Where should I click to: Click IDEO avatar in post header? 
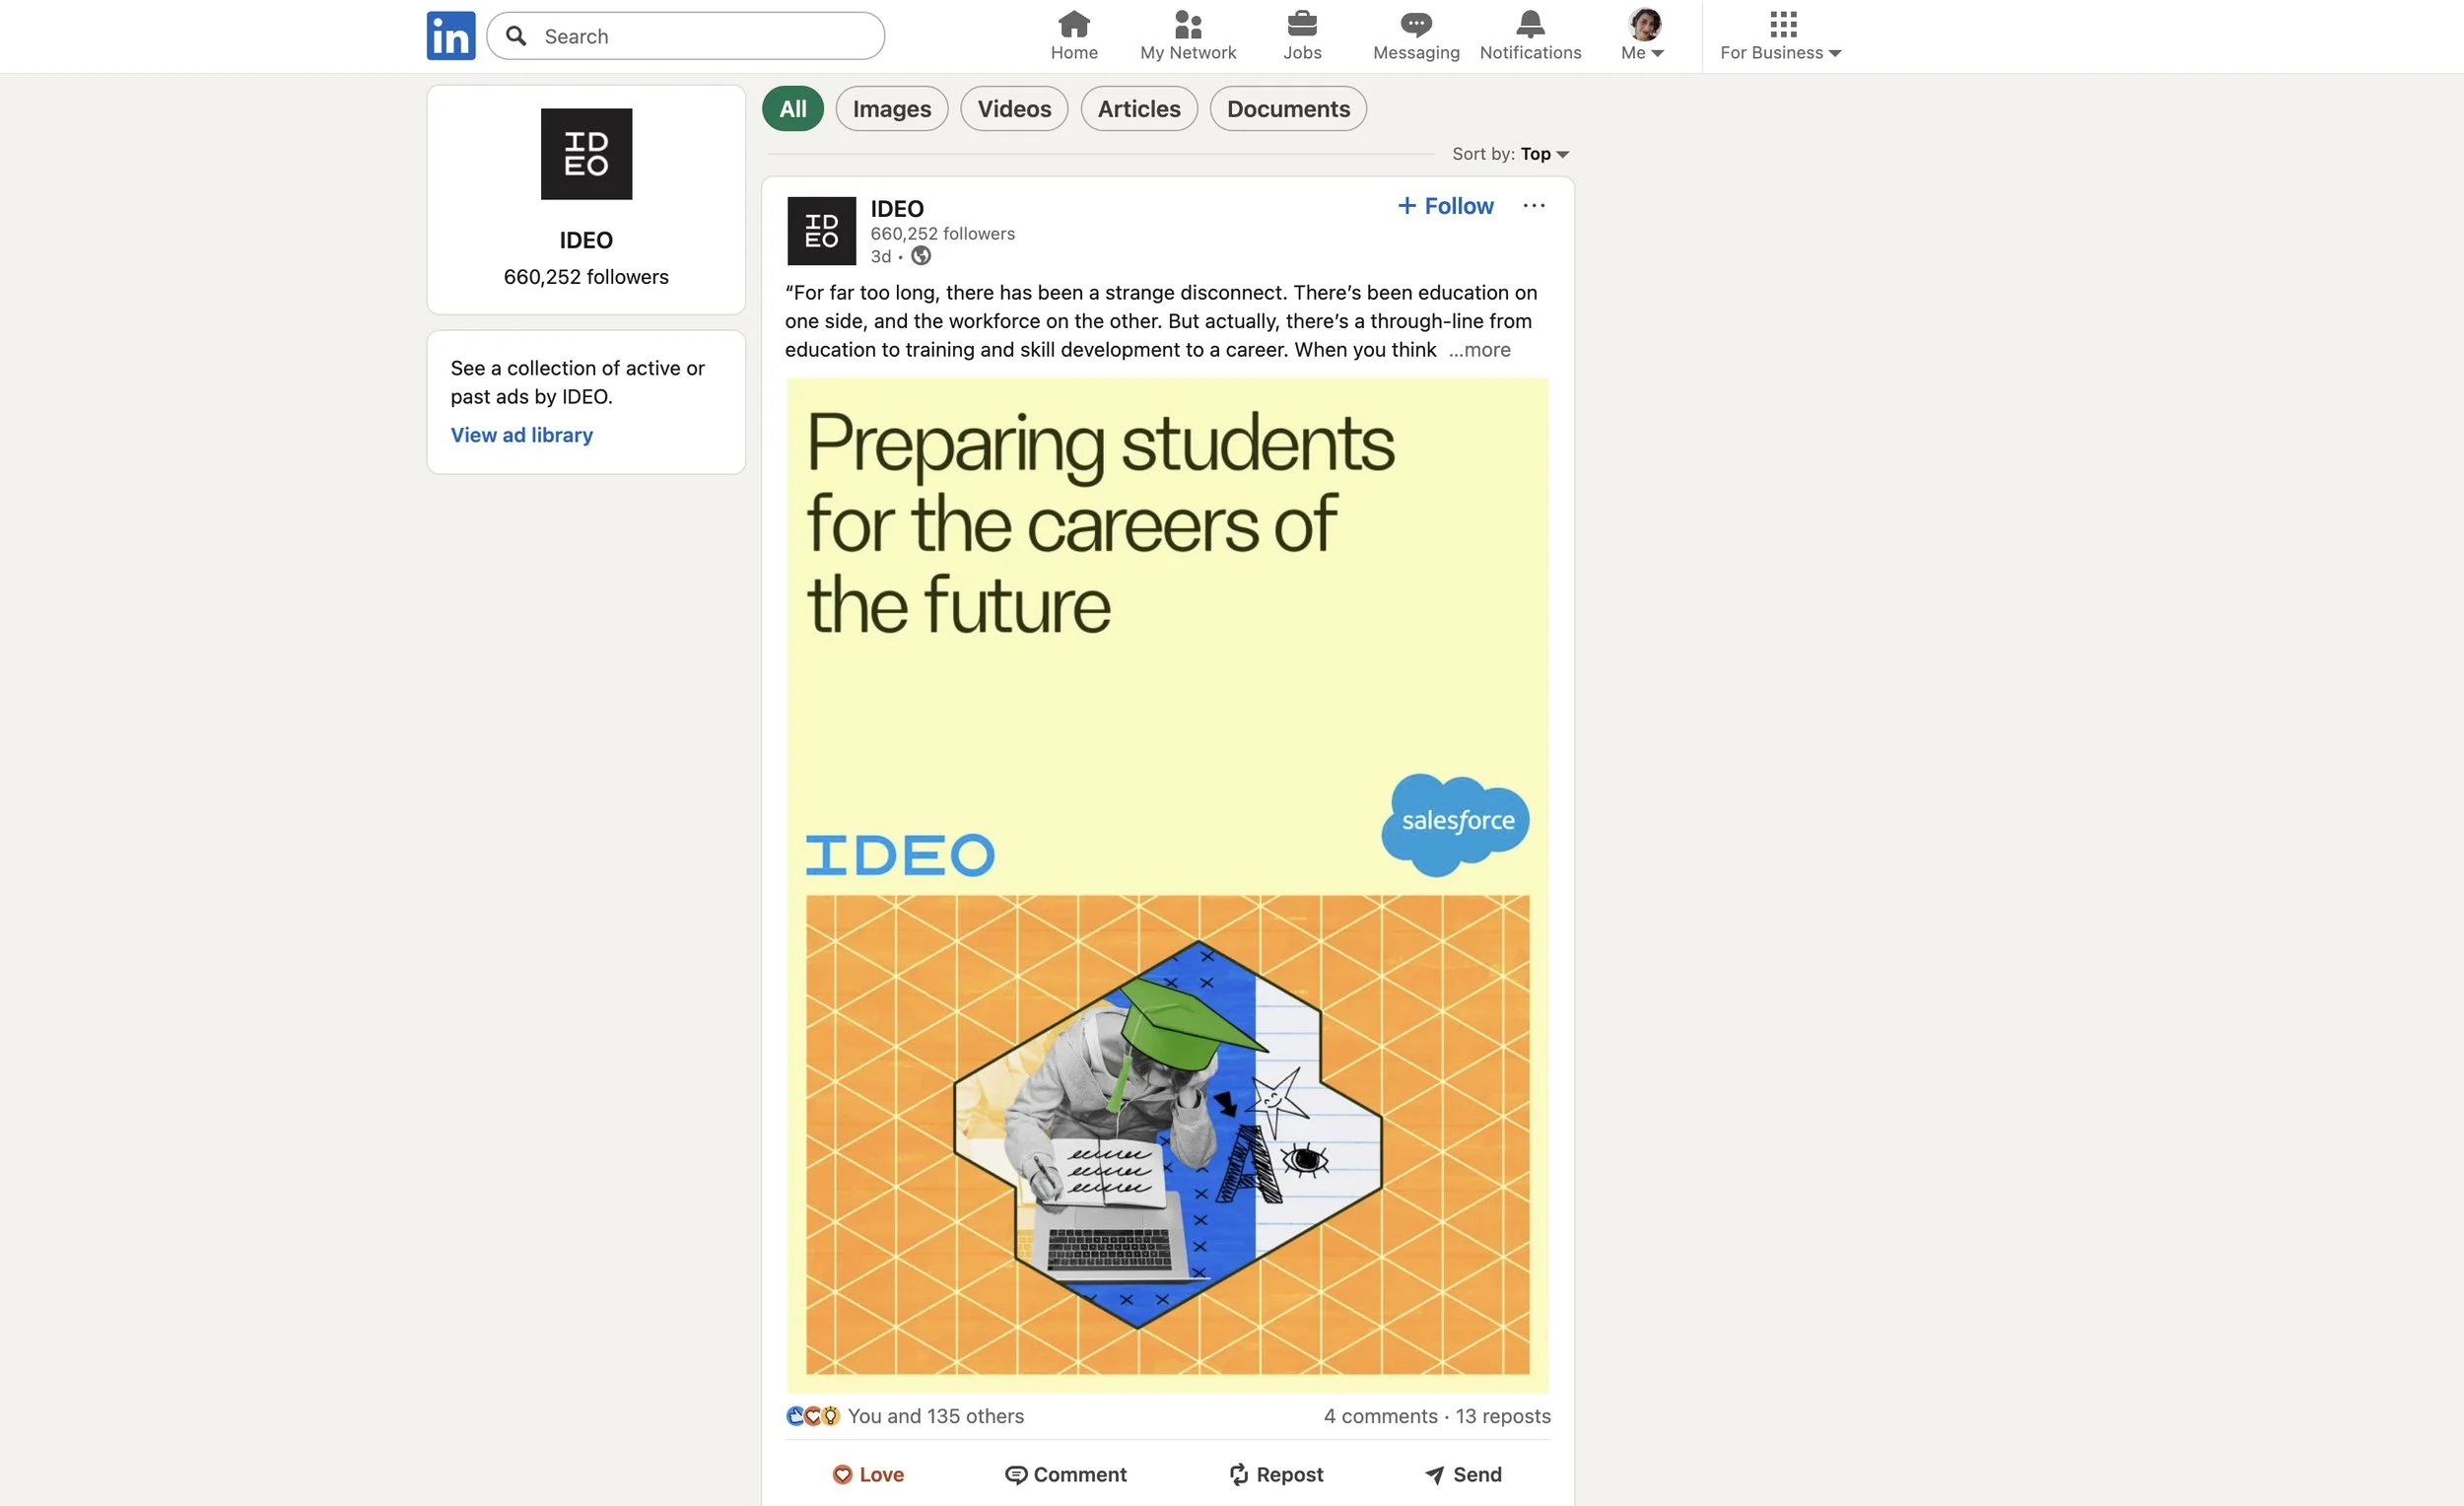(821, 231)
